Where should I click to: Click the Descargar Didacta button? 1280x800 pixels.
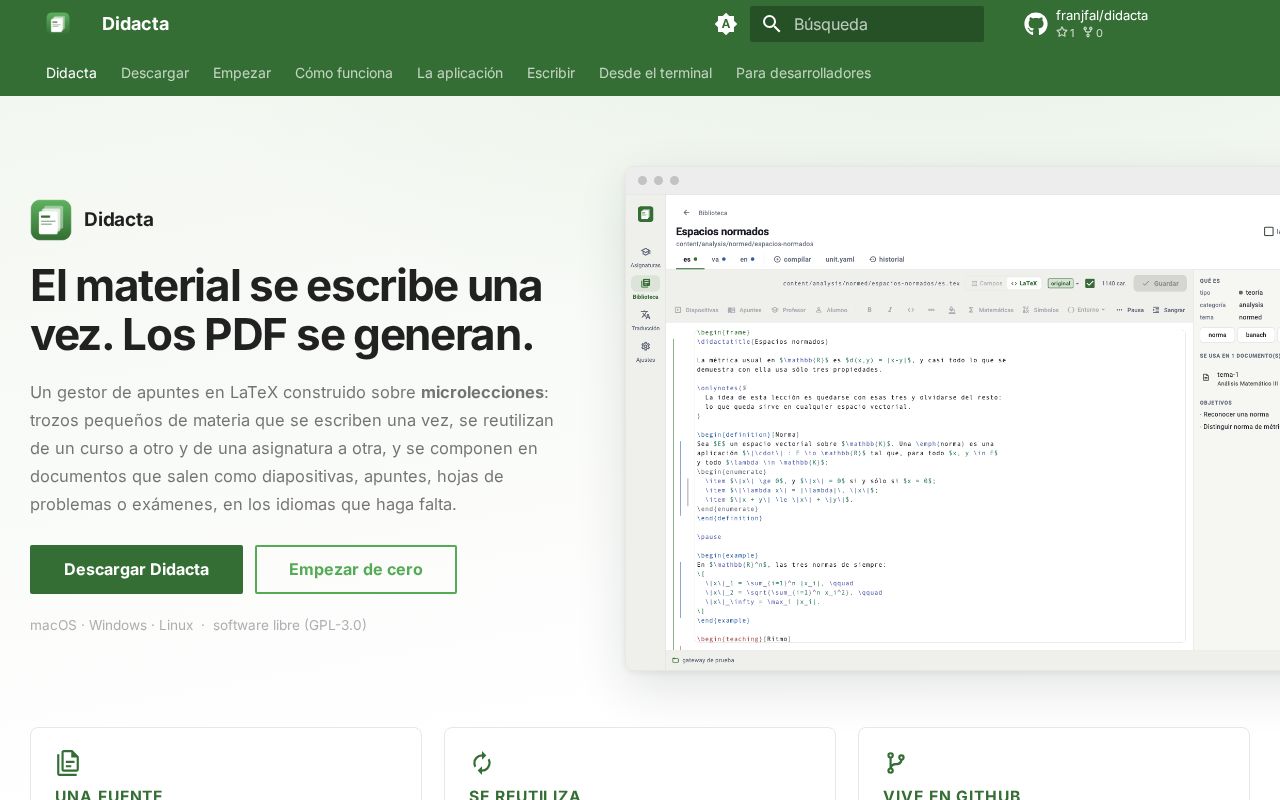[136, 569]
